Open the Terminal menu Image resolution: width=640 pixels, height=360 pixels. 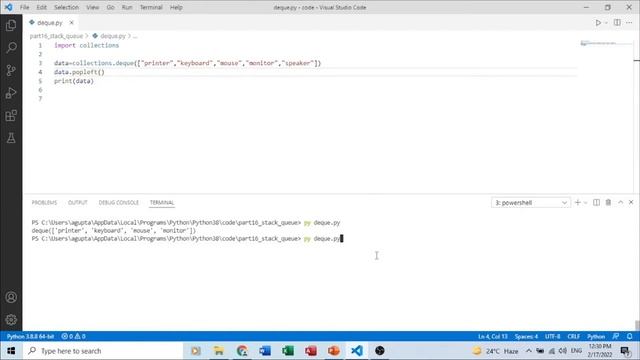[151, 7]
